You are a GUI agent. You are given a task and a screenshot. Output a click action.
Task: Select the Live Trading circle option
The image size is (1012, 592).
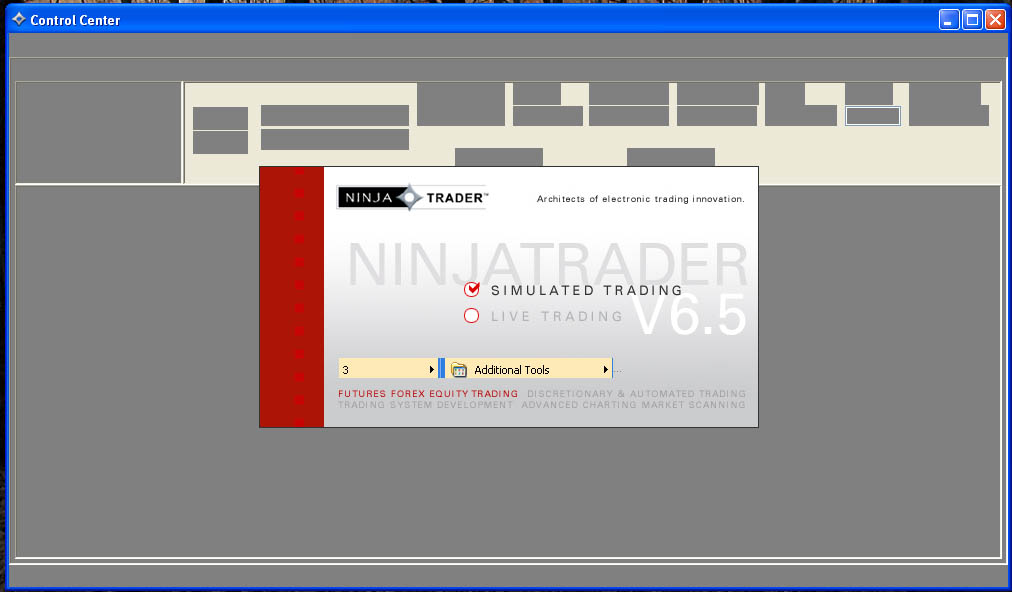point(472,316)
